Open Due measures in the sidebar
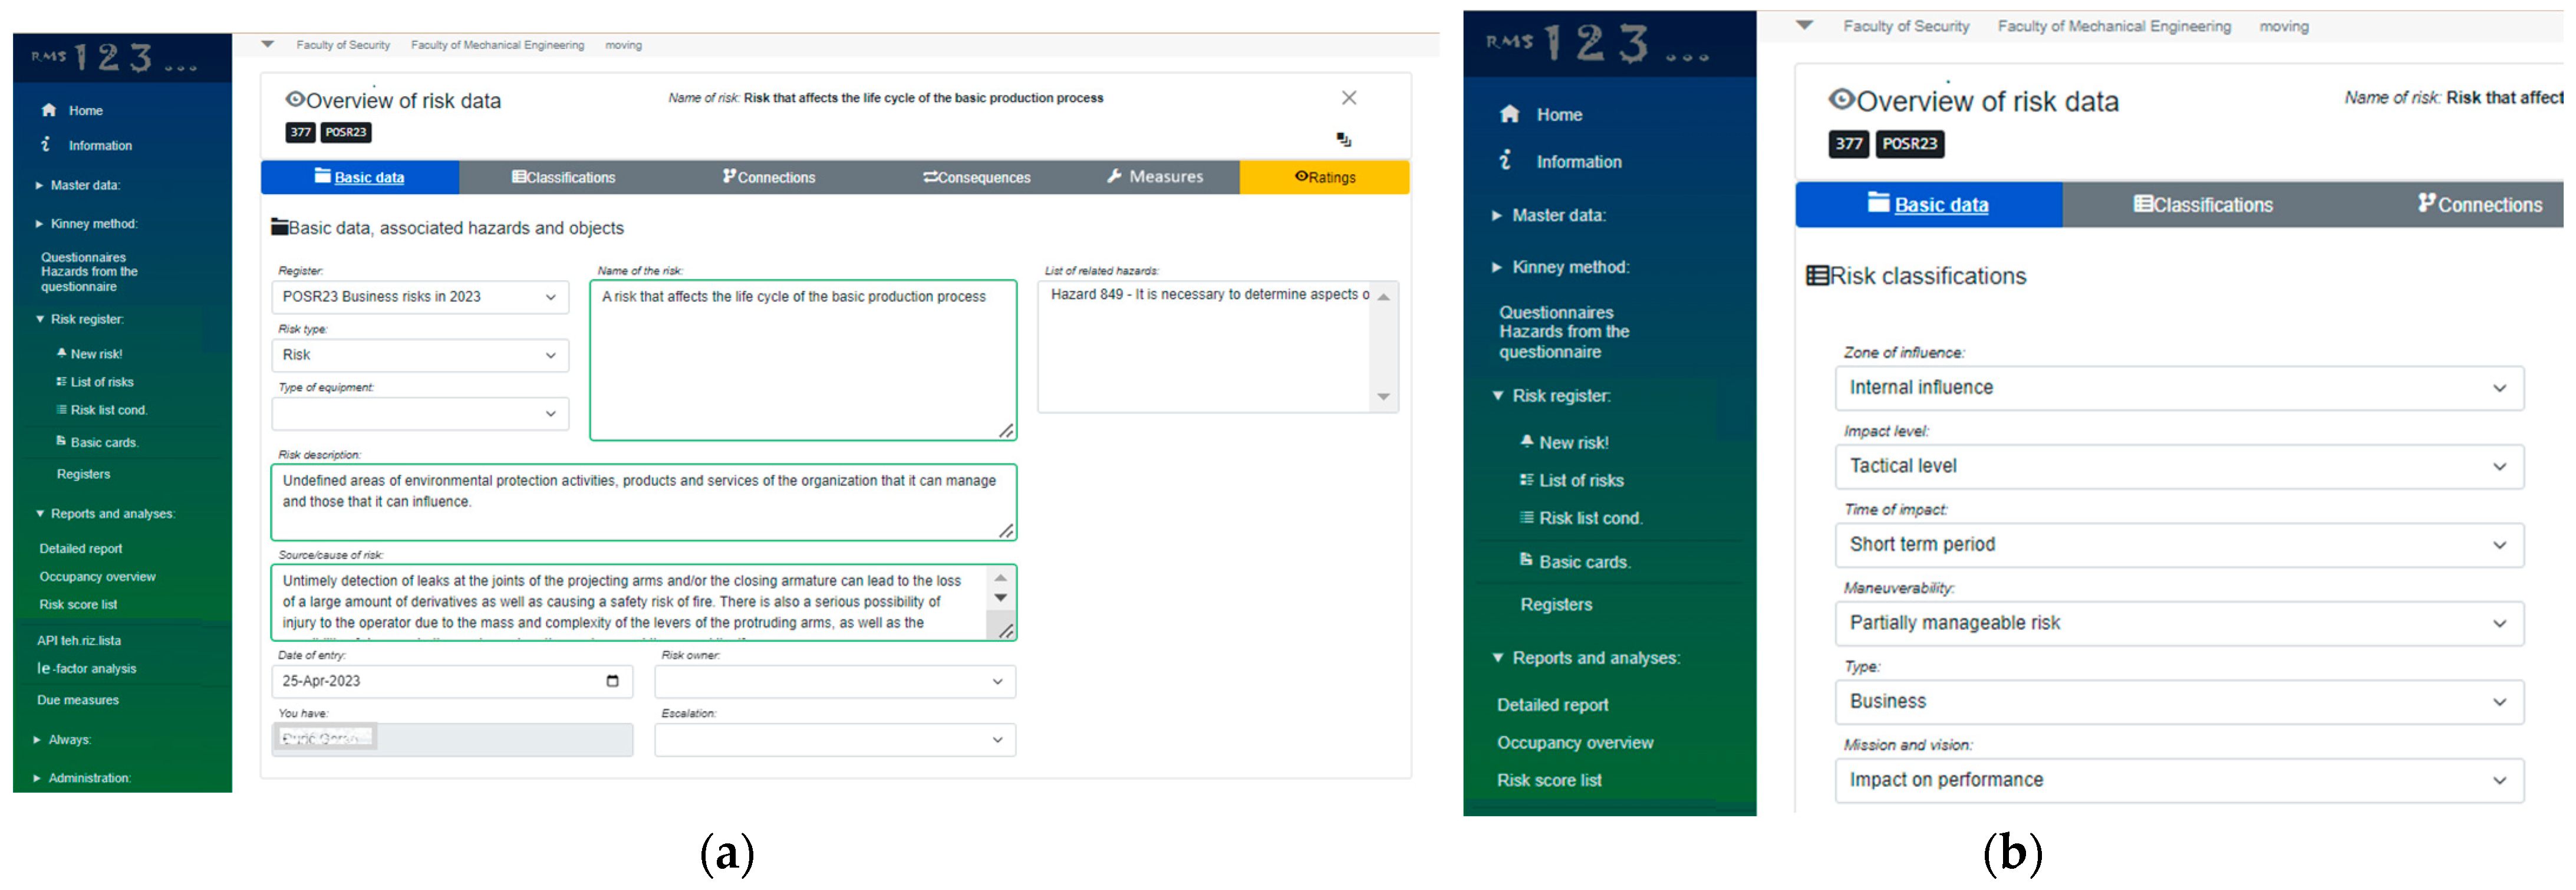 click(78, 700)
